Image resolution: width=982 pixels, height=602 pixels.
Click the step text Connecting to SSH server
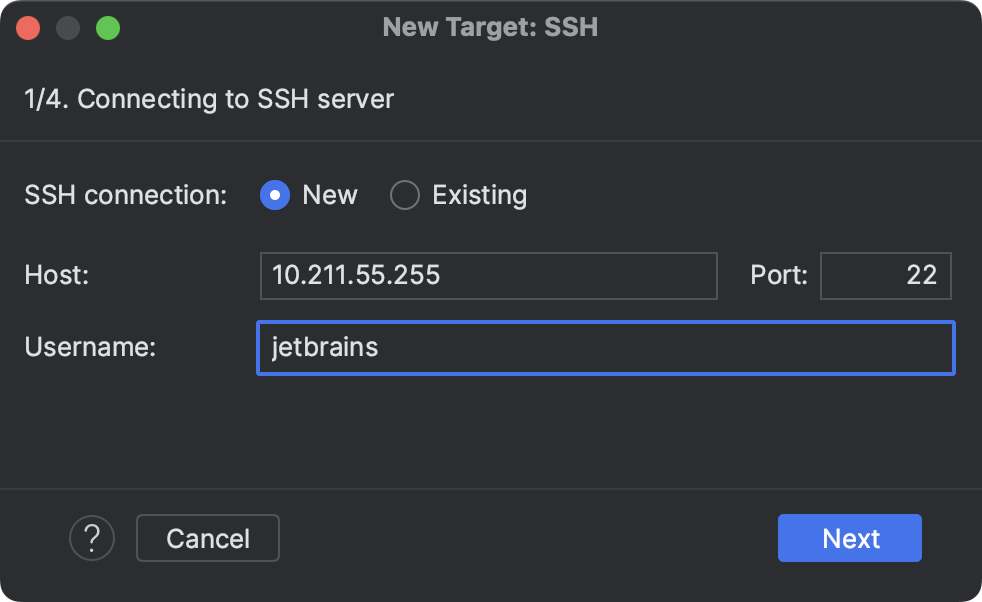click(209, 99)
